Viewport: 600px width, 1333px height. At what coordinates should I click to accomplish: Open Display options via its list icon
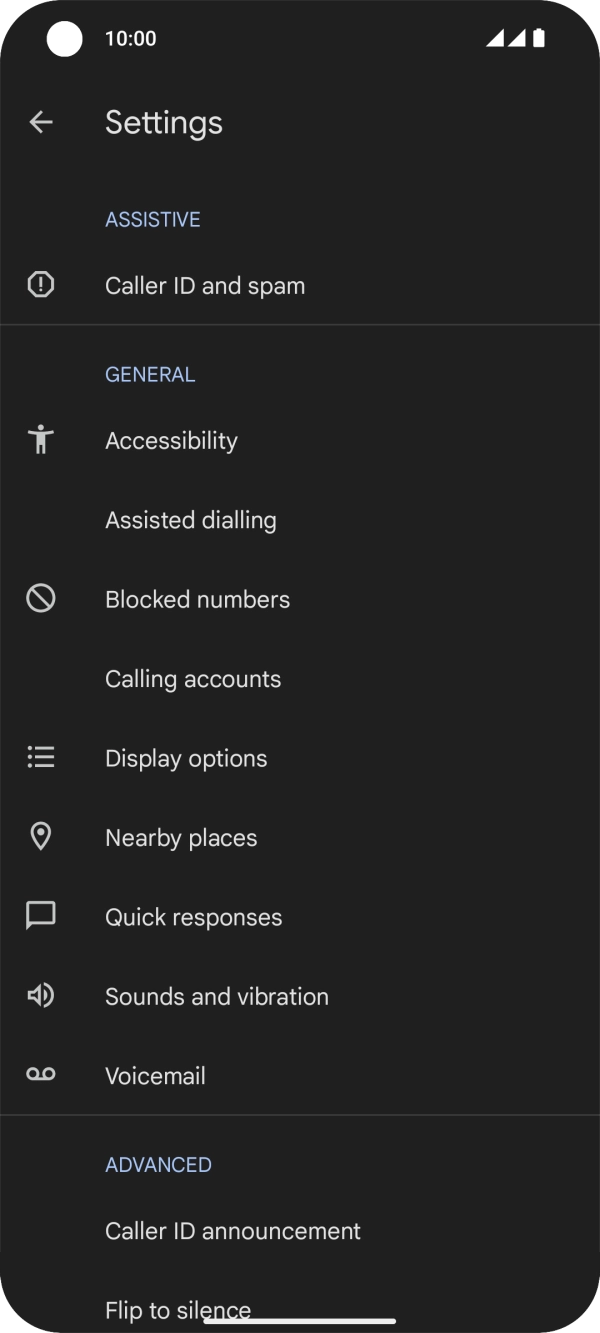point(40,757)
